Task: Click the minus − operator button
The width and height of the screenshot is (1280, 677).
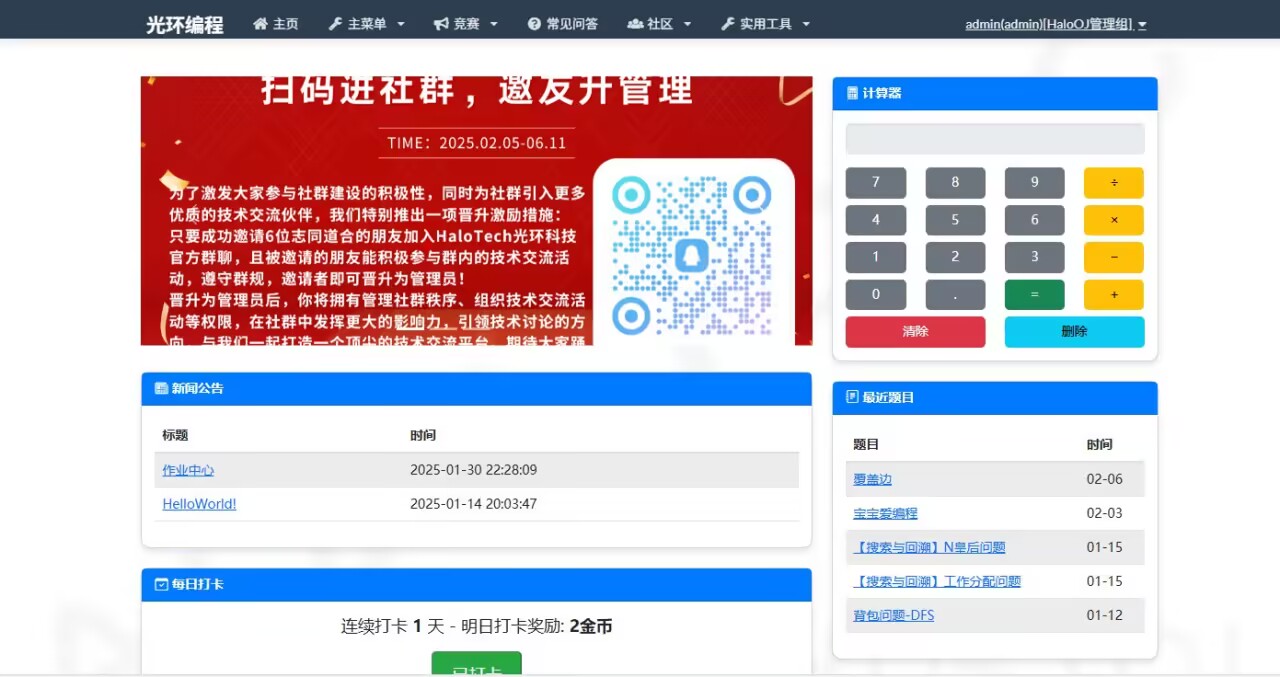Action: pyautogui.click(x=1114, y=257)
